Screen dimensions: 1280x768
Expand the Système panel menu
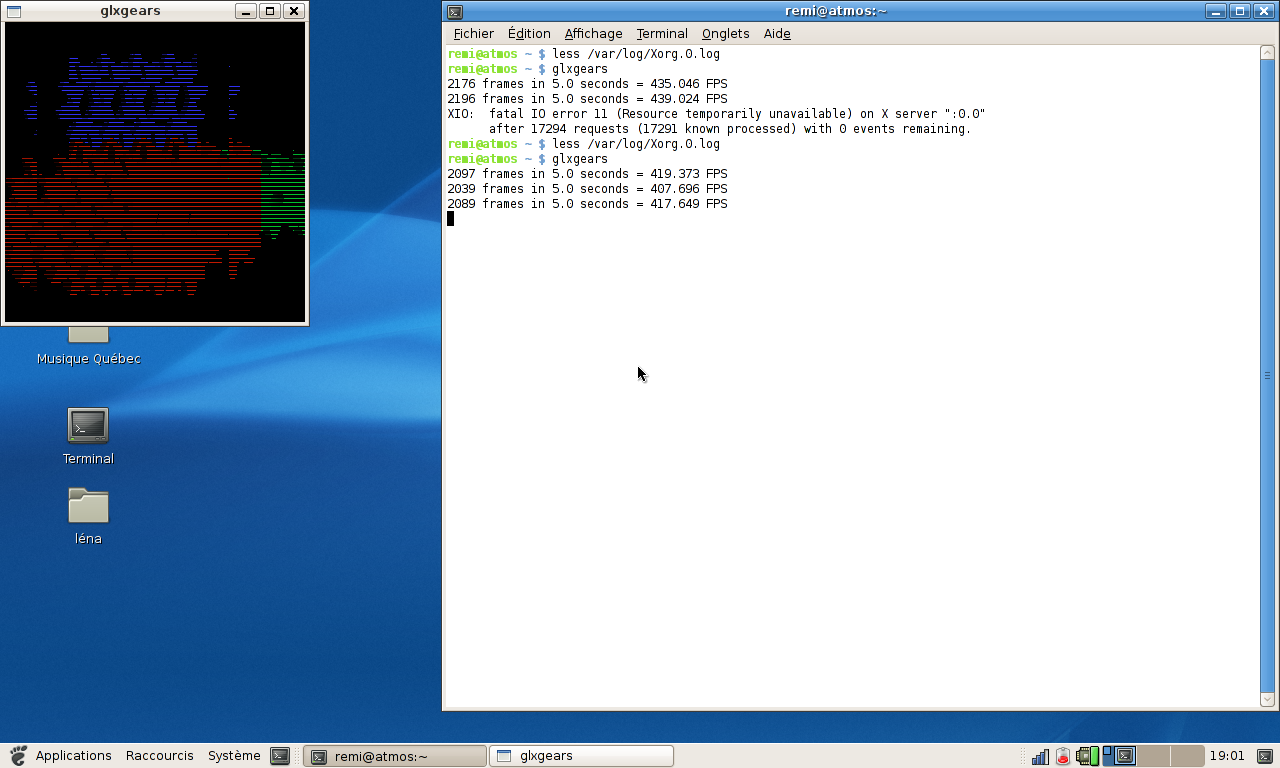click(x=234, y=756)
